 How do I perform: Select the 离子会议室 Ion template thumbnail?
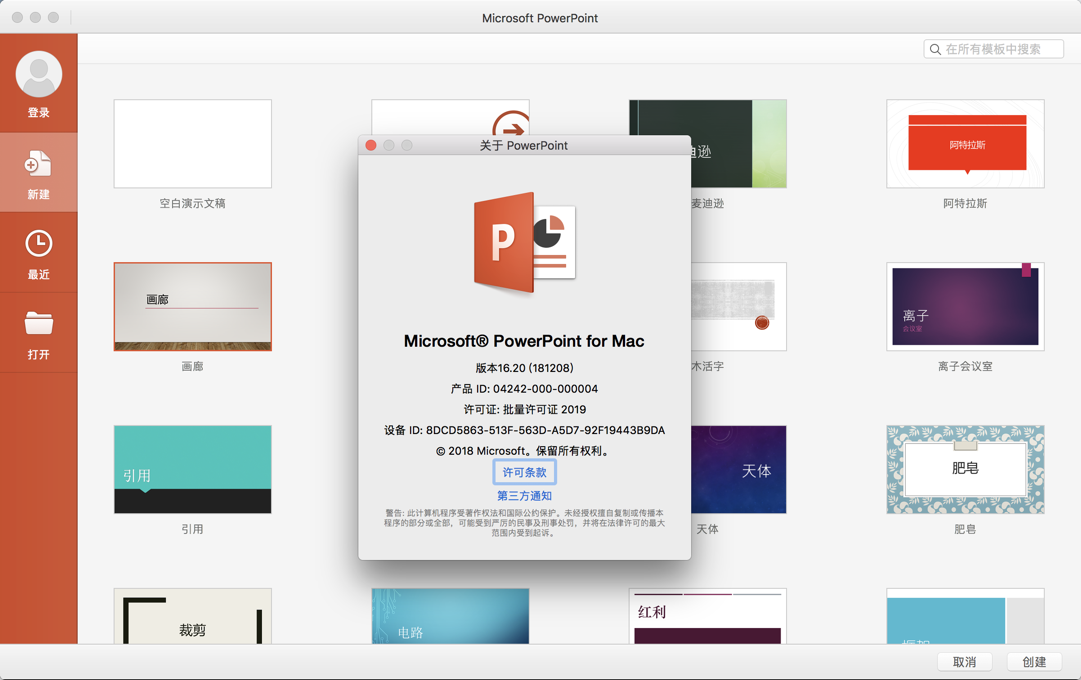point(965,306)
